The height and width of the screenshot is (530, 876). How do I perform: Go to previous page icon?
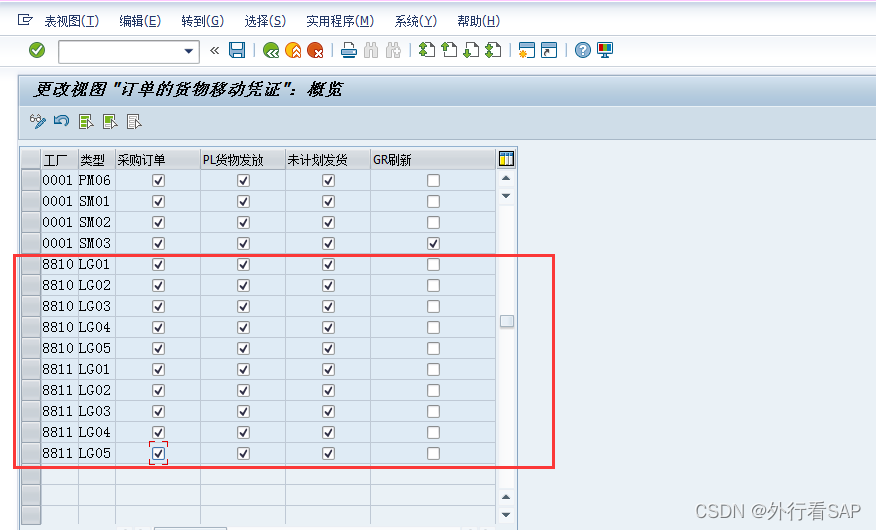click(449, 50)
